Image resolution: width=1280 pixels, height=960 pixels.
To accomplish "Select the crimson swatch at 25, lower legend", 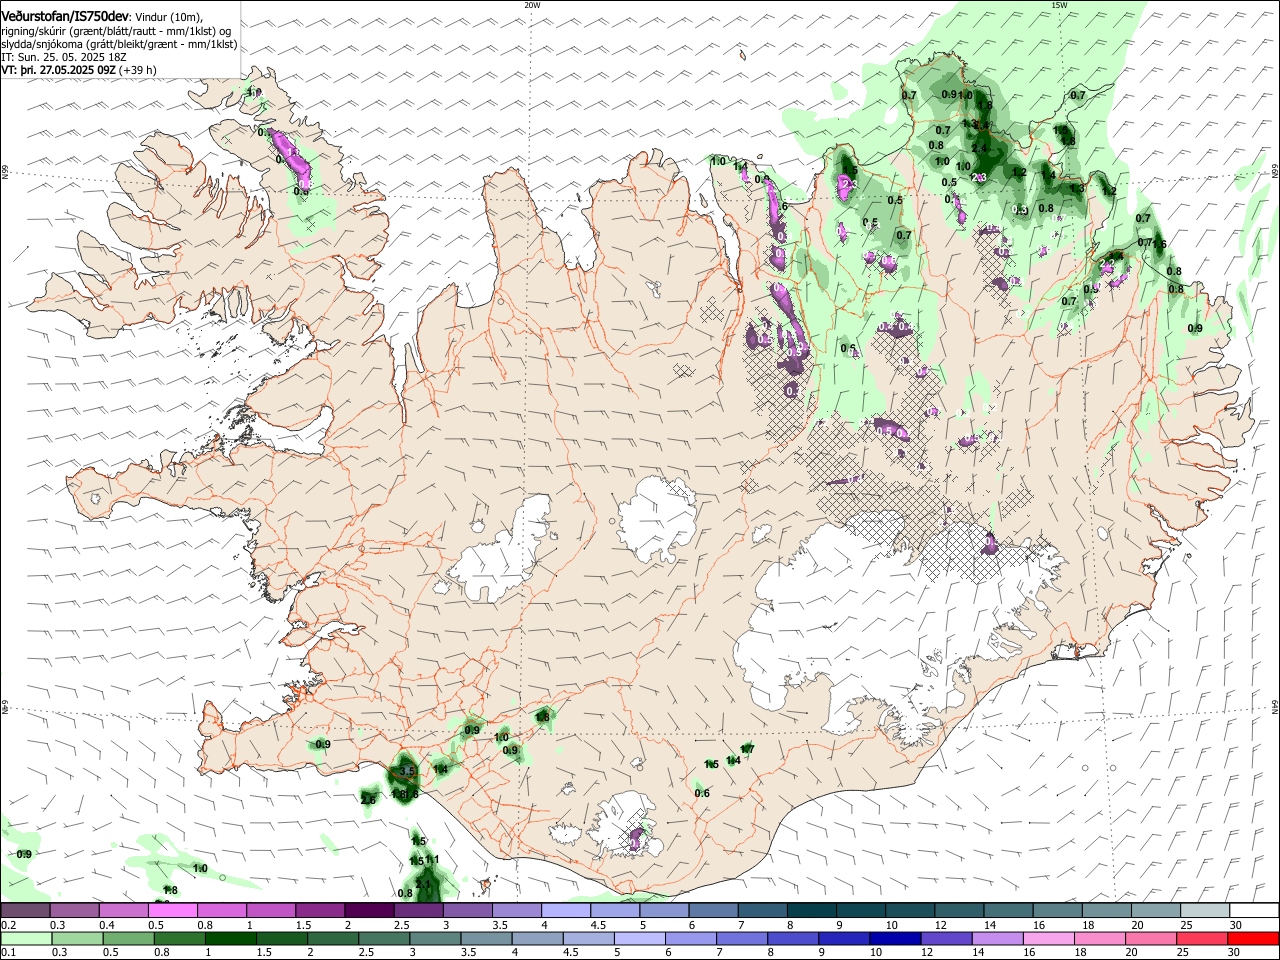I will pos(1201,938).
